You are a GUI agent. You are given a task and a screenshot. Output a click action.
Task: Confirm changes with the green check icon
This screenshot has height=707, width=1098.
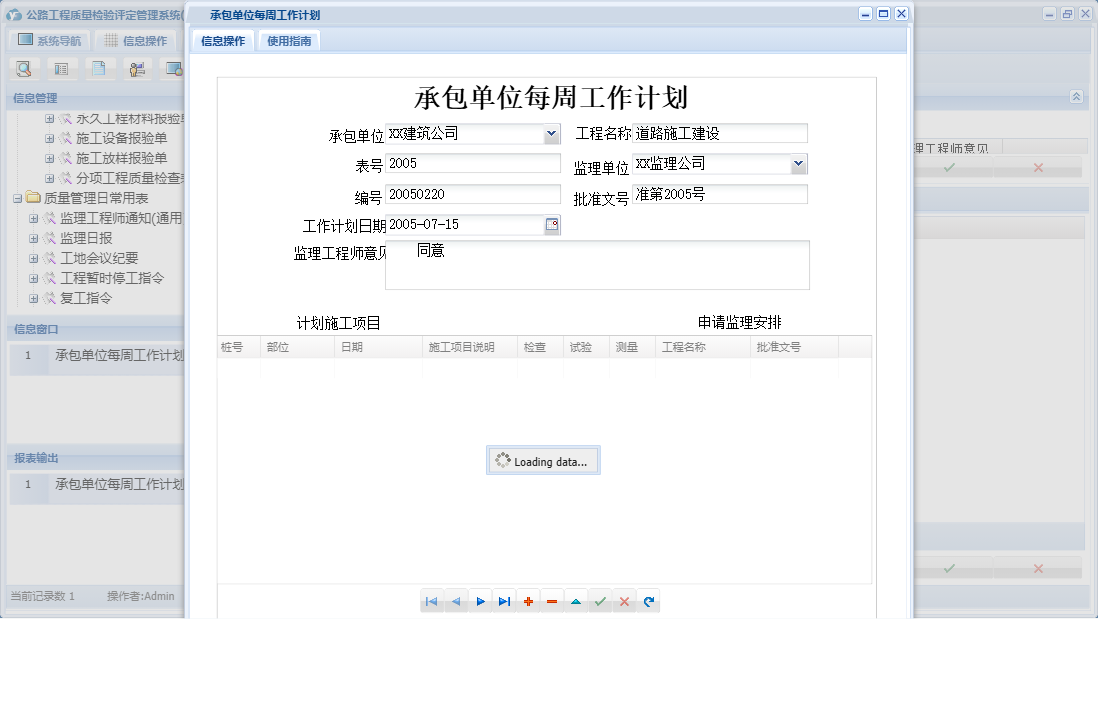click(x=600, y=600)
